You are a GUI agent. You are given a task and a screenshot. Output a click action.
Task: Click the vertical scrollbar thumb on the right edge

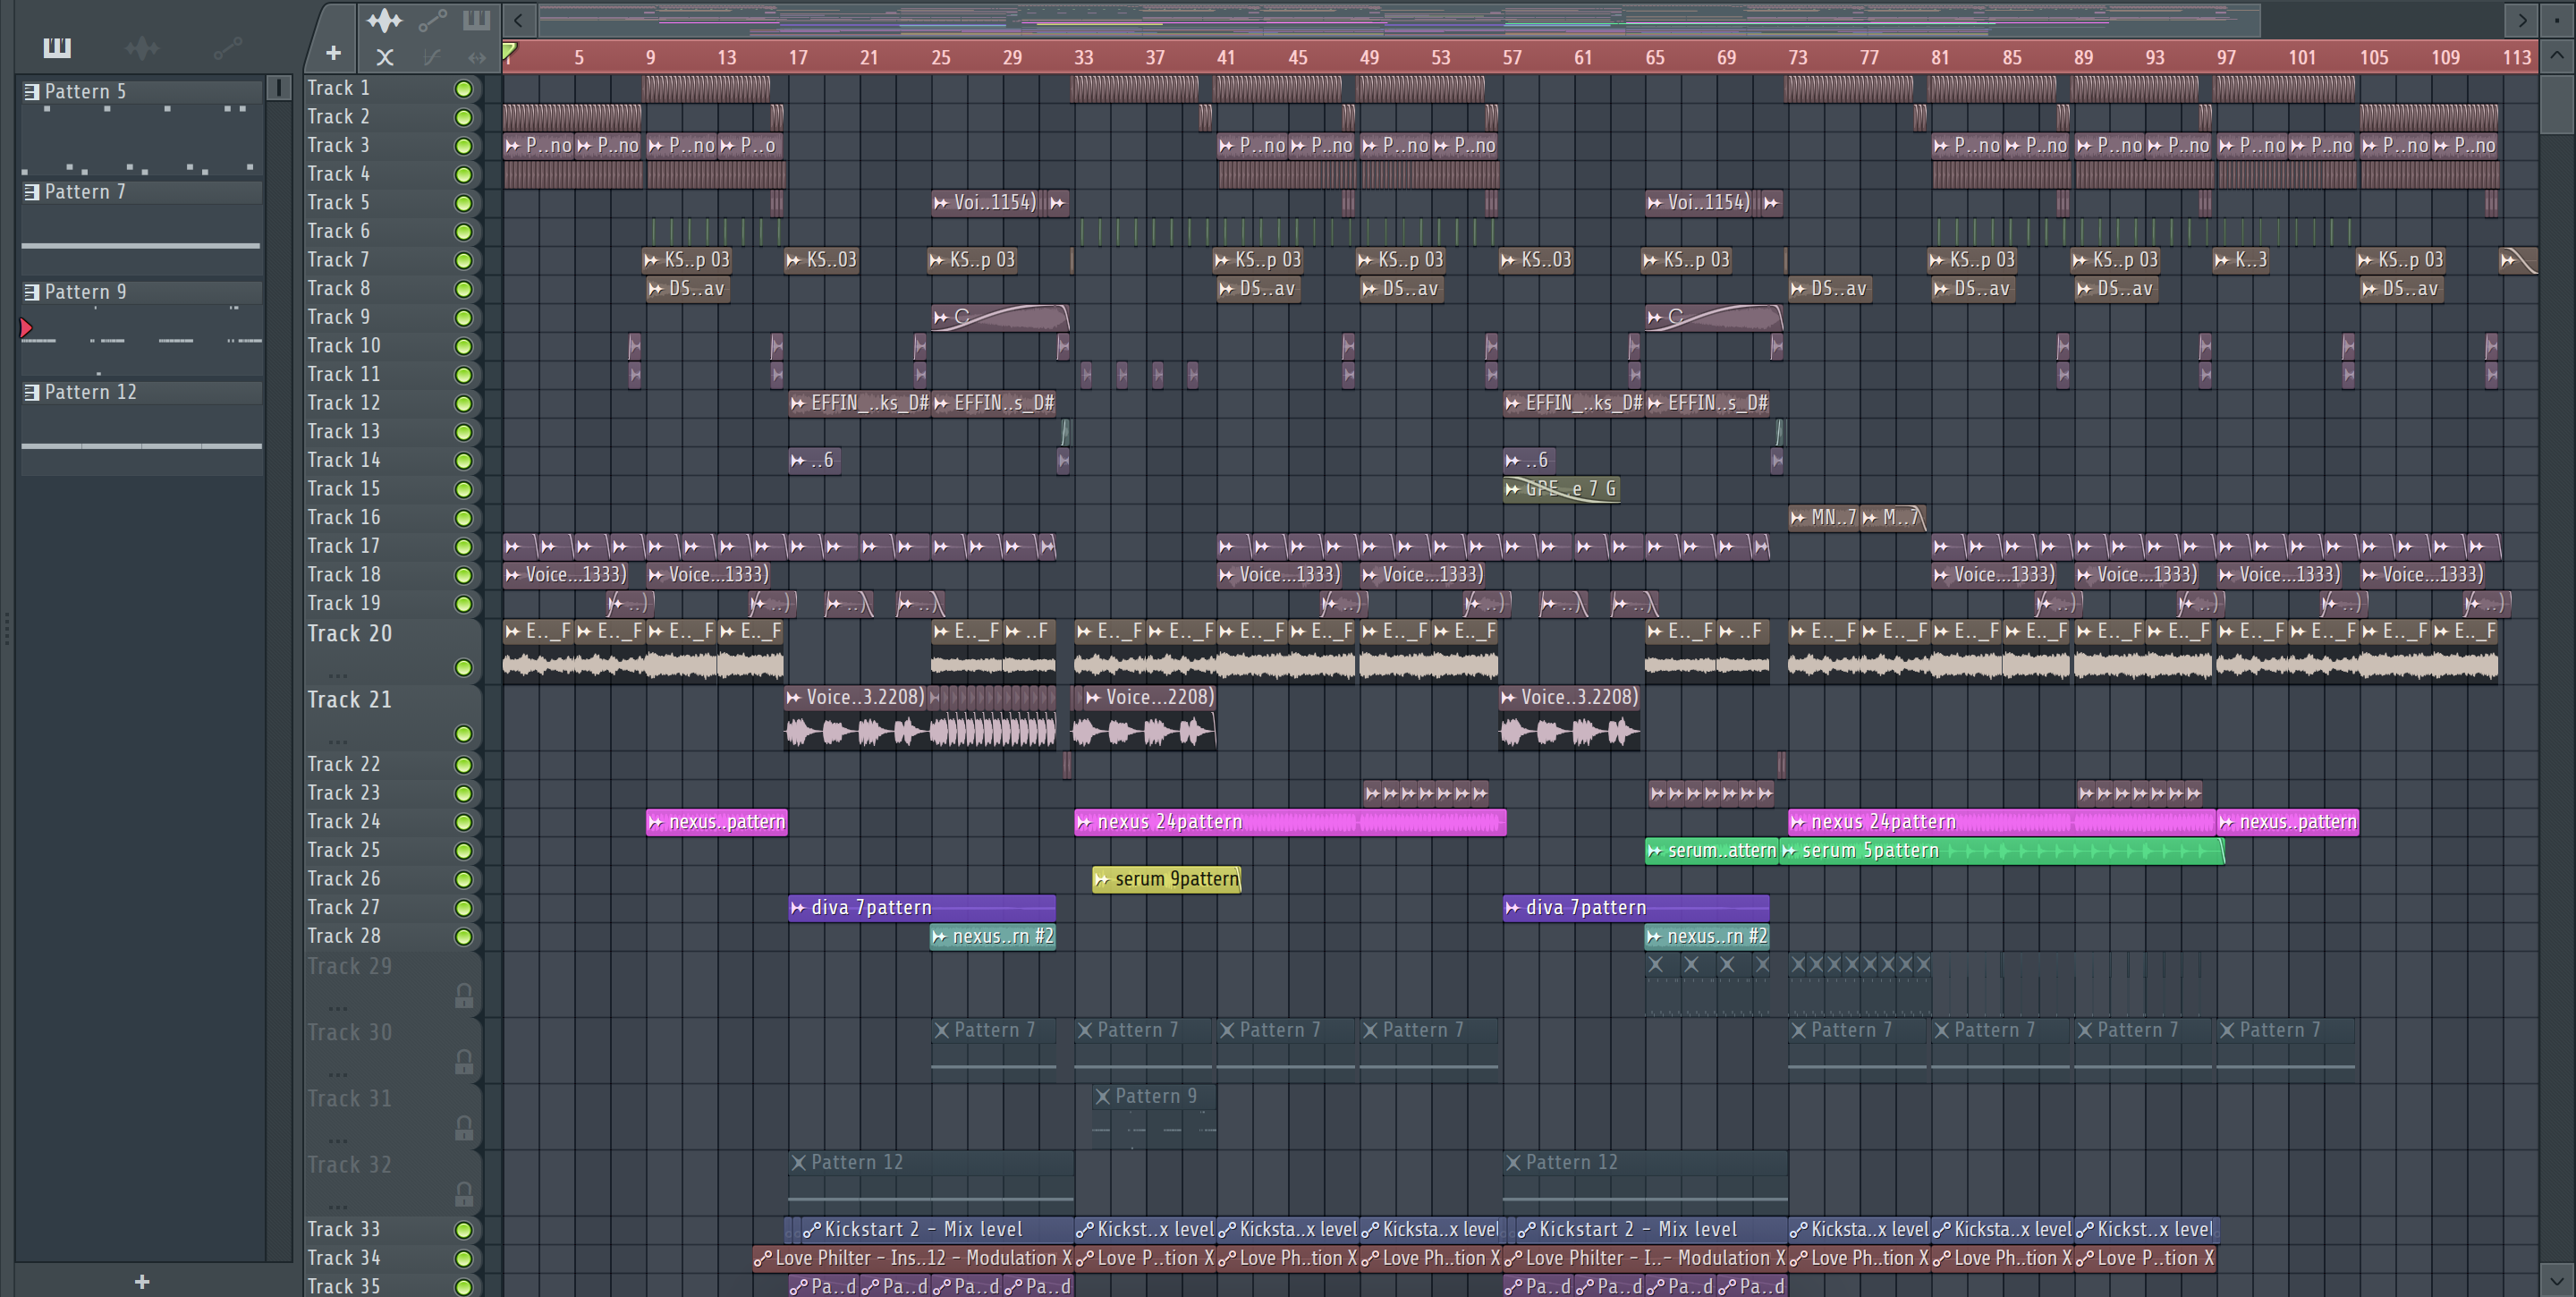pyautogui.click(x=2556, y=103)
